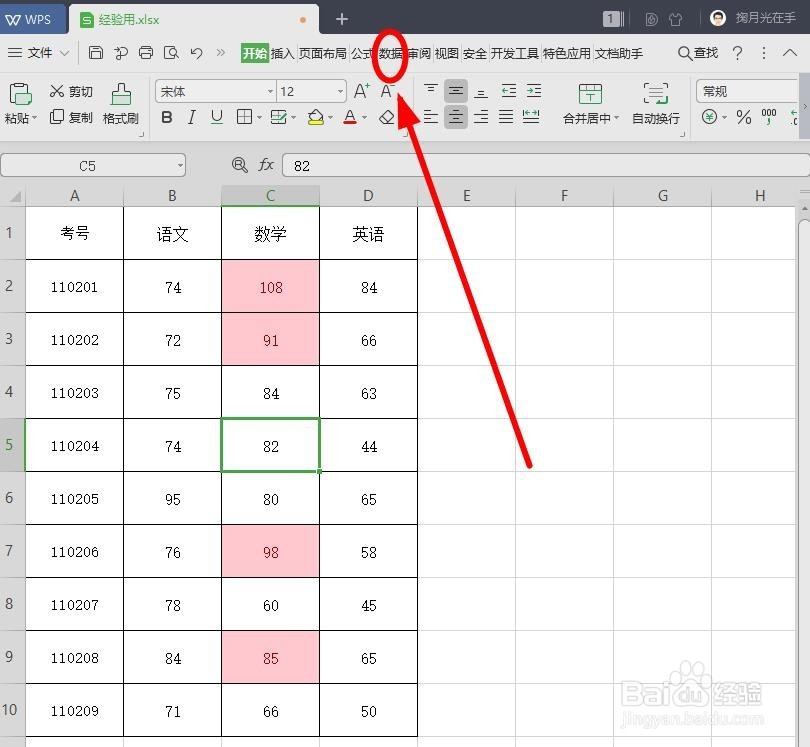Click the Cut (剪切) icon
The height and width of the screenshot is (747, 810).
coord(72,90)
